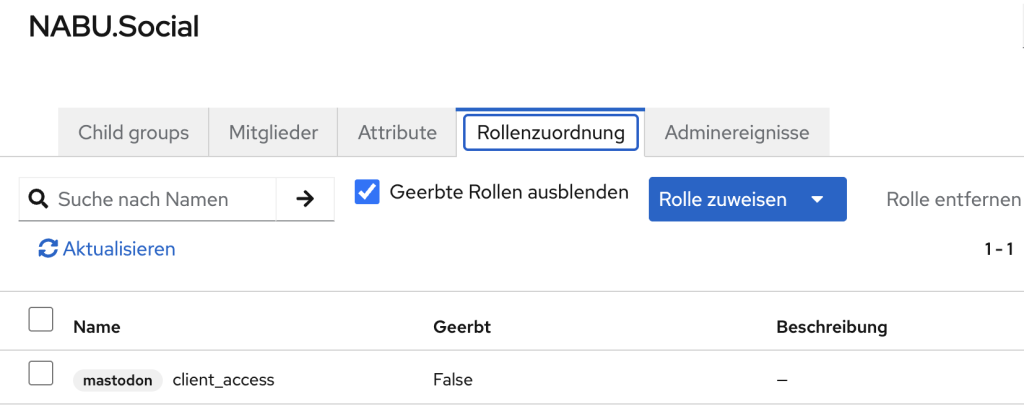This screenshot has width=1024, height=412.
Task: Switch to the Child groups tab
Action: pyautogui.click(x=133, y=132)
